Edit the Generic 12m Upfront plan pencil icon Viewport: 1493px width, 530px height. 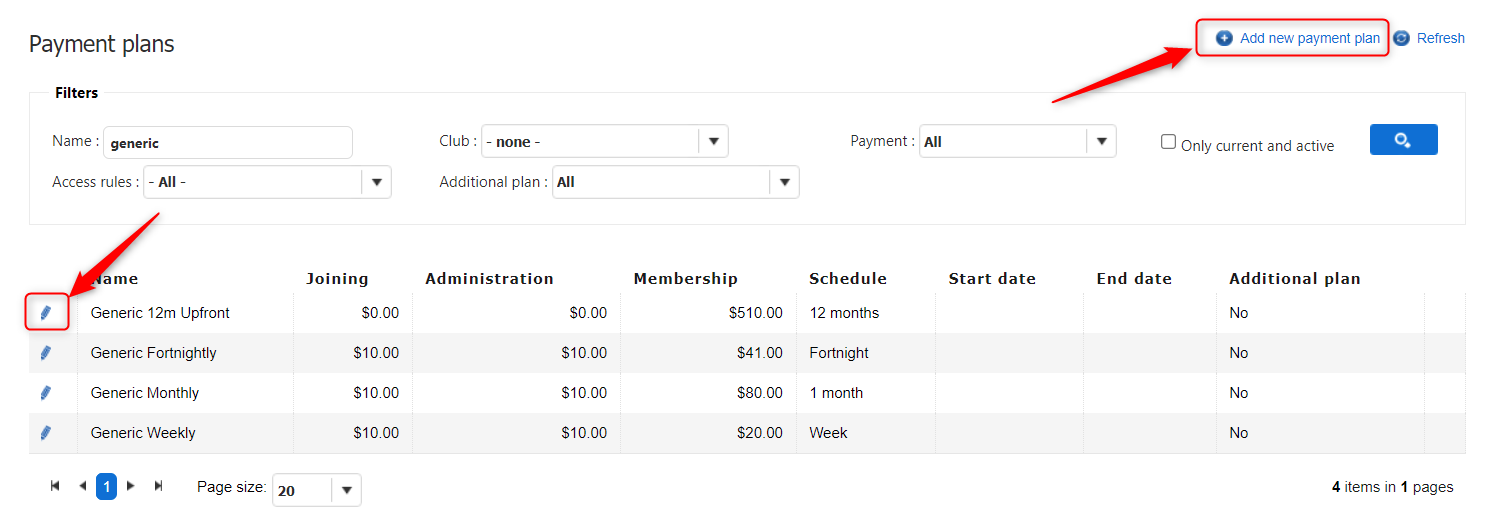[x=46, y=313]
